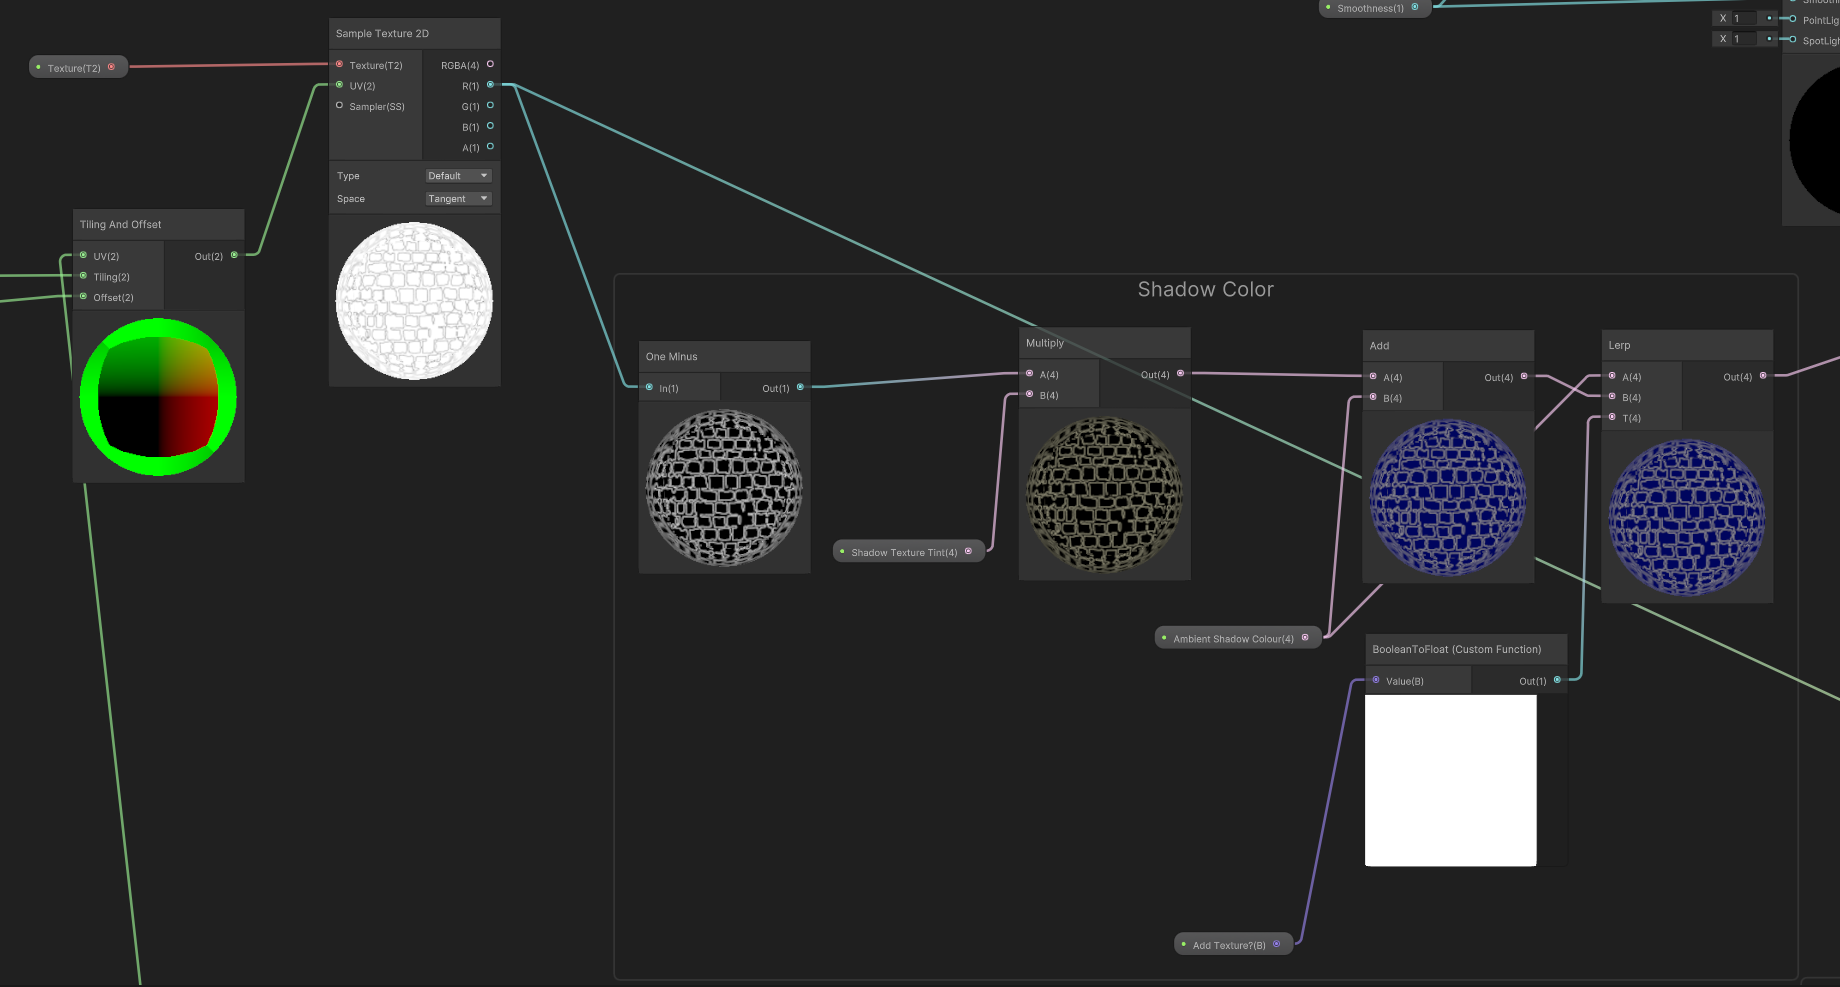
Task: Click the Sampler(SS) input port
Action: click(x=340, y=106)
